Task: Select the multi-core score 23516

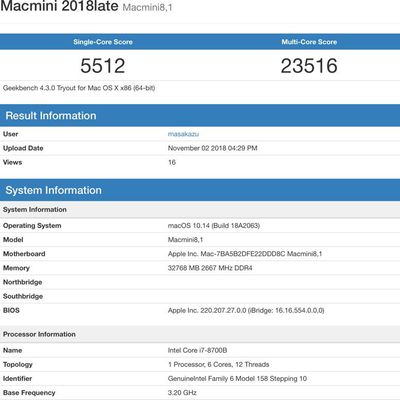Action: 309,66
